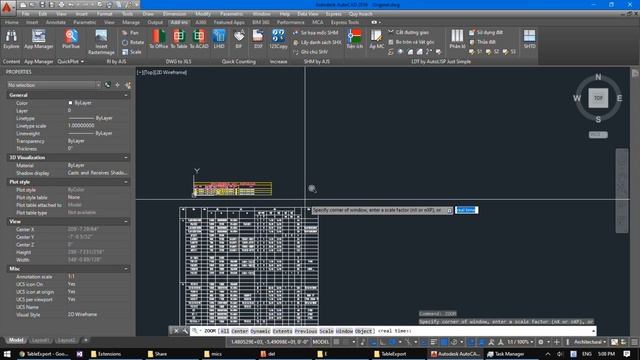Collapse the View properties section
This screenshot has width=640, height=360.
click(126, 222)
